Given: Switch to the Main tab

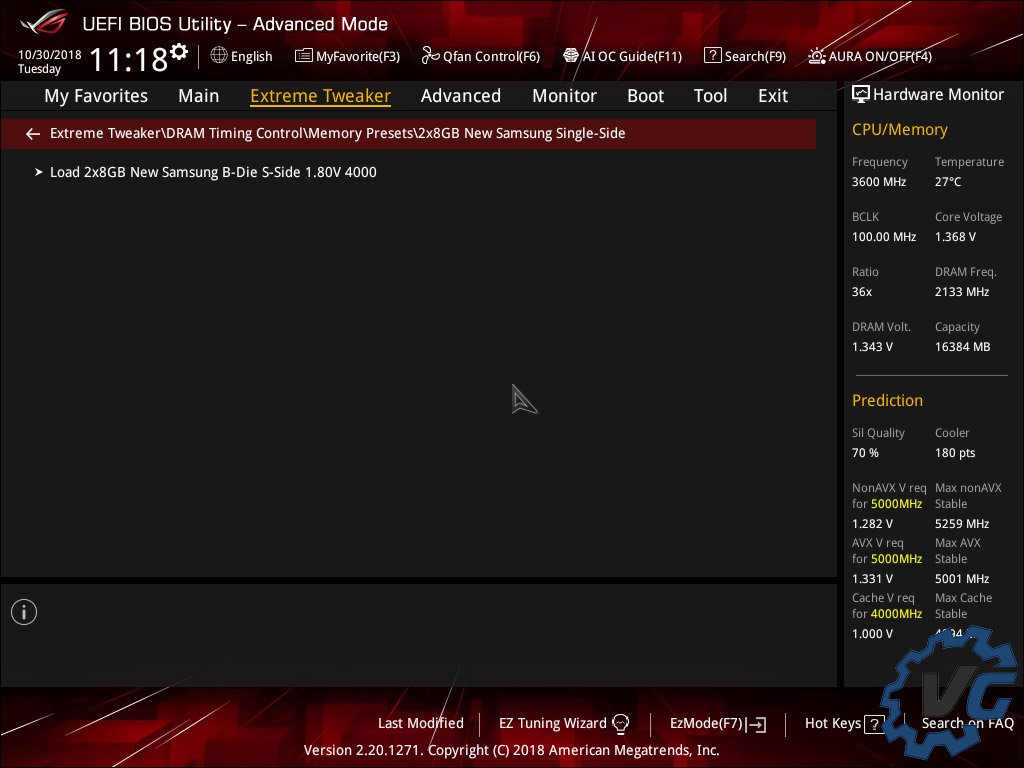Looking at the screenshot, I should click(x=198, y=96).
